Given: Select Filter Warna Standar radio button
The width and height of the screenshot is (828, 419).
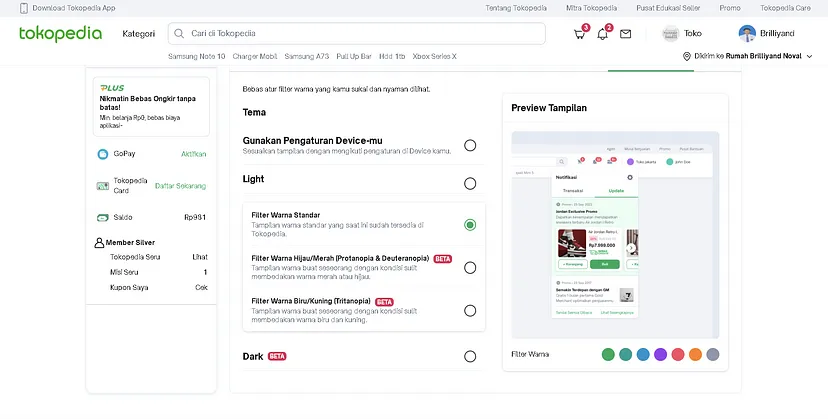Looking at the screenshot, I should pyautogui.click(x=470, y=225).
